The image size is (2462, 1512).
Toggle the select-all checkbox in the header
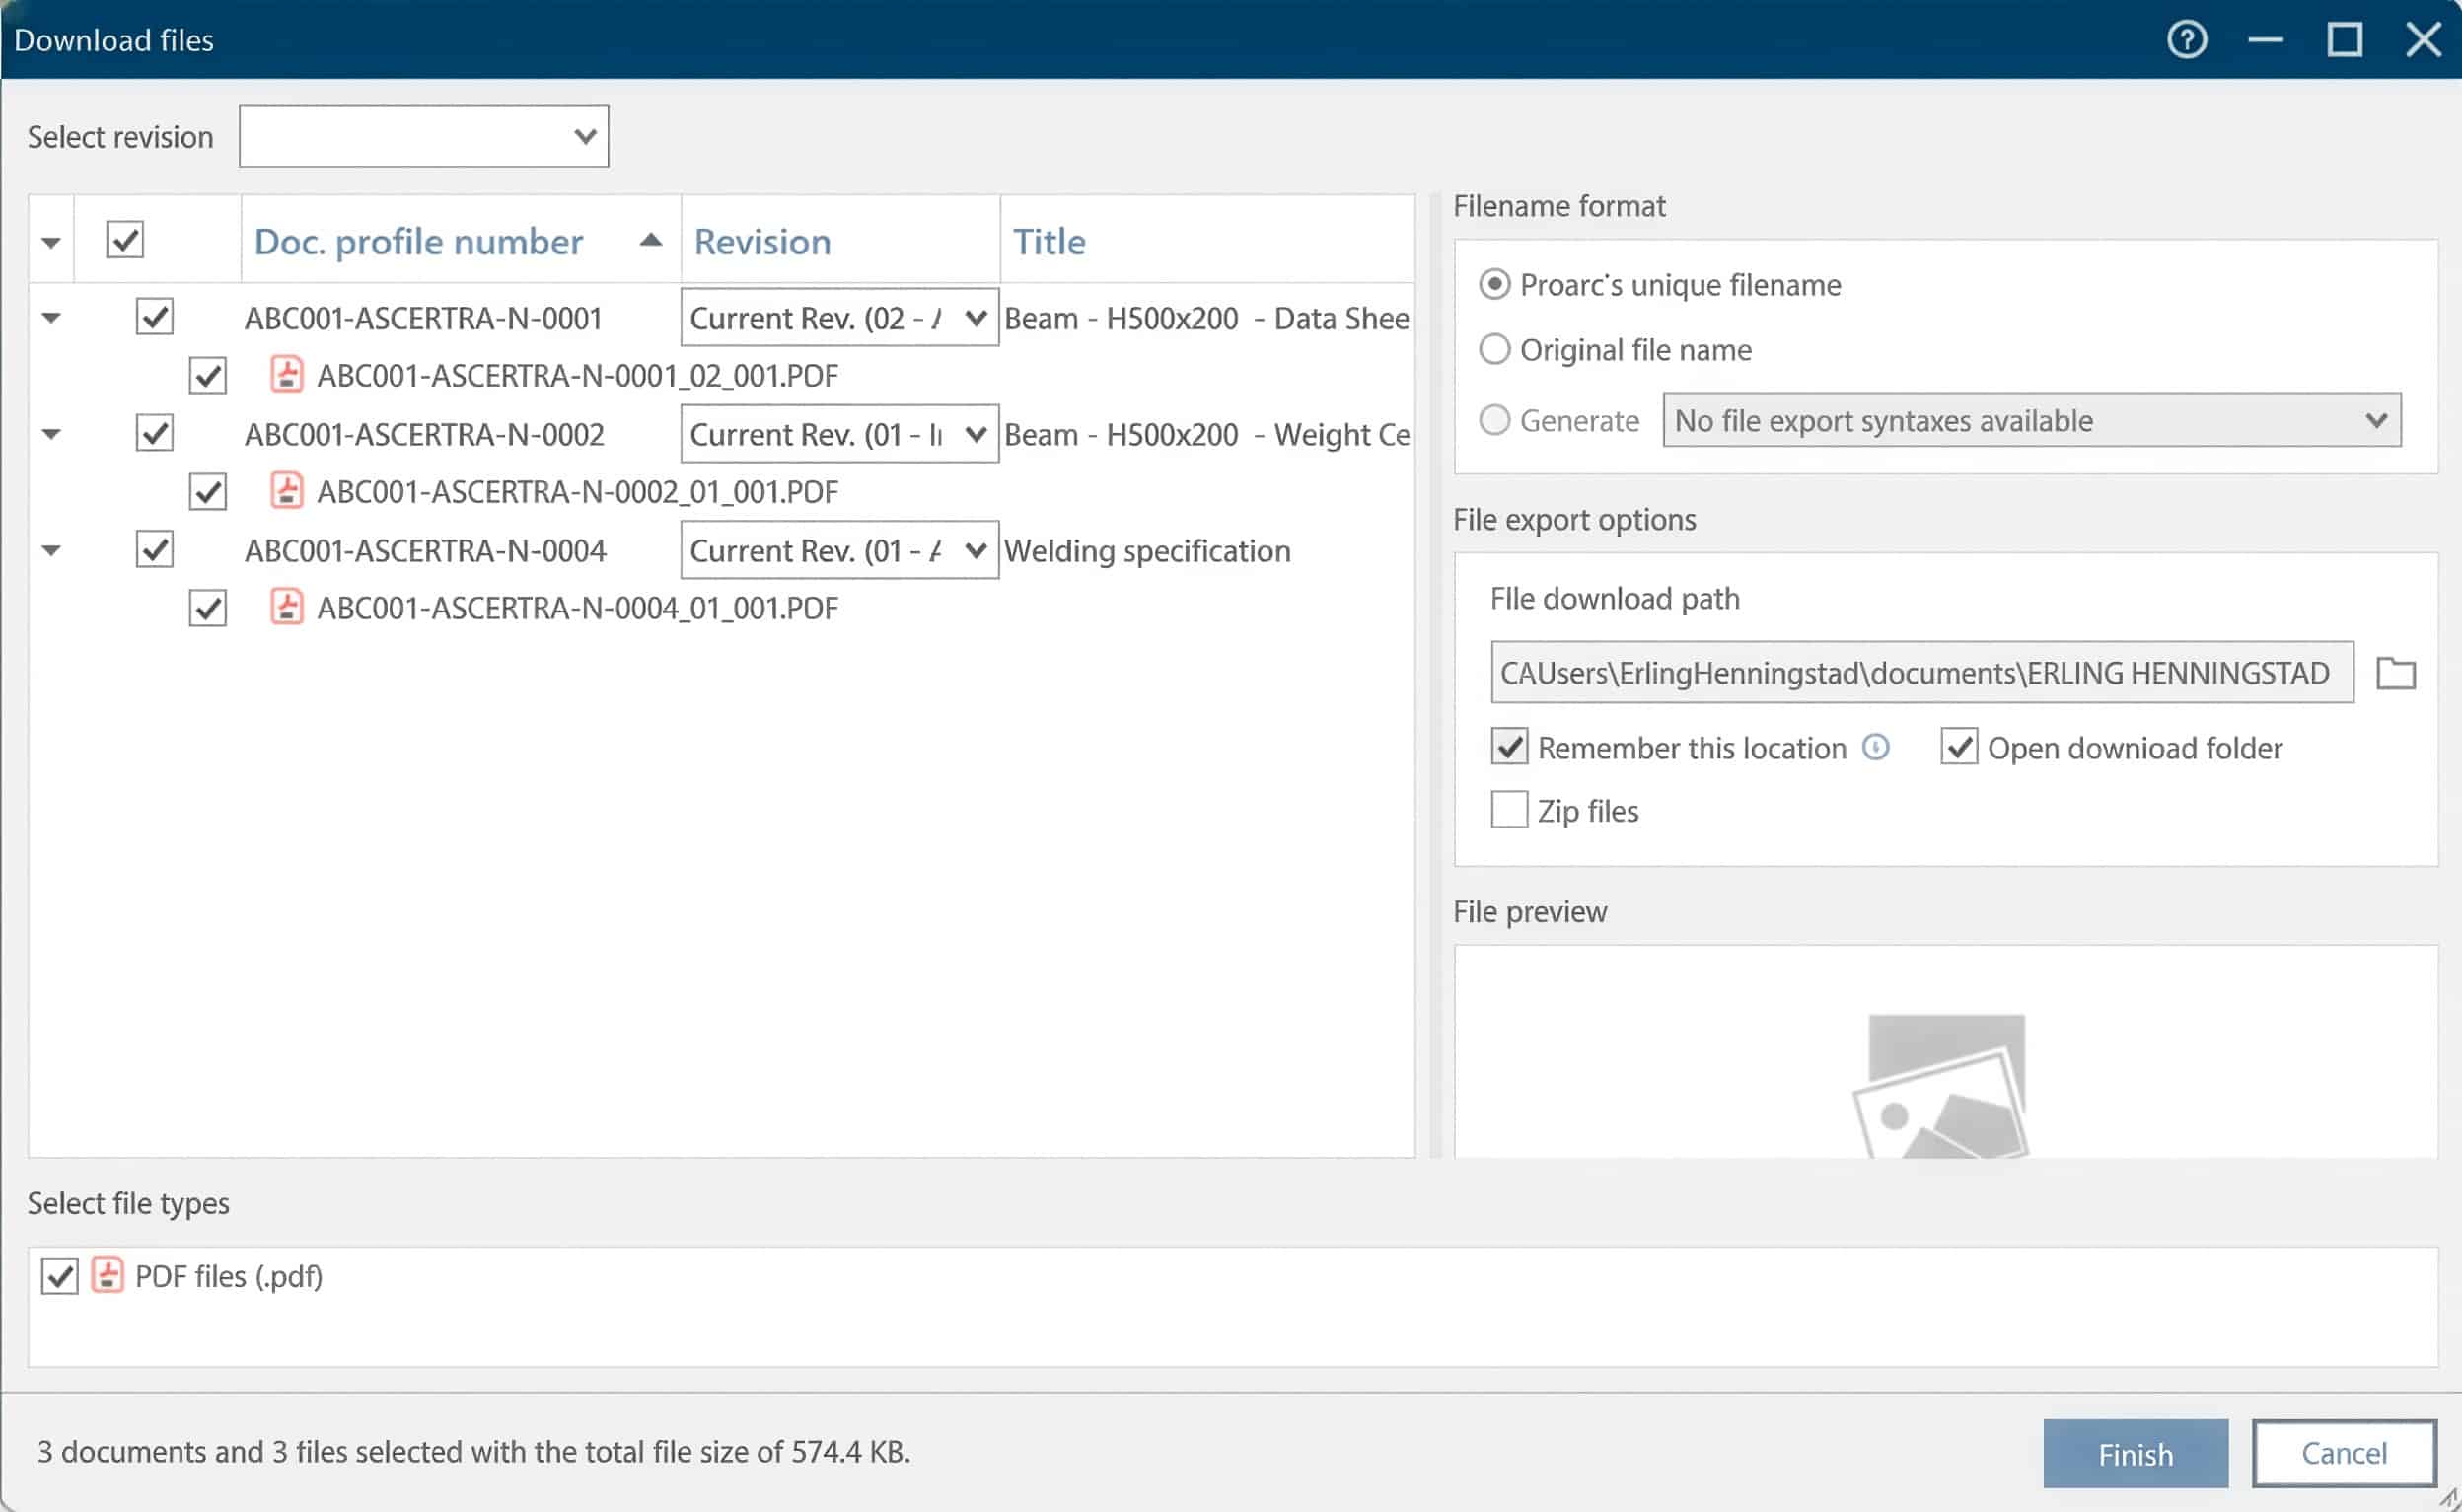[125, 240]
